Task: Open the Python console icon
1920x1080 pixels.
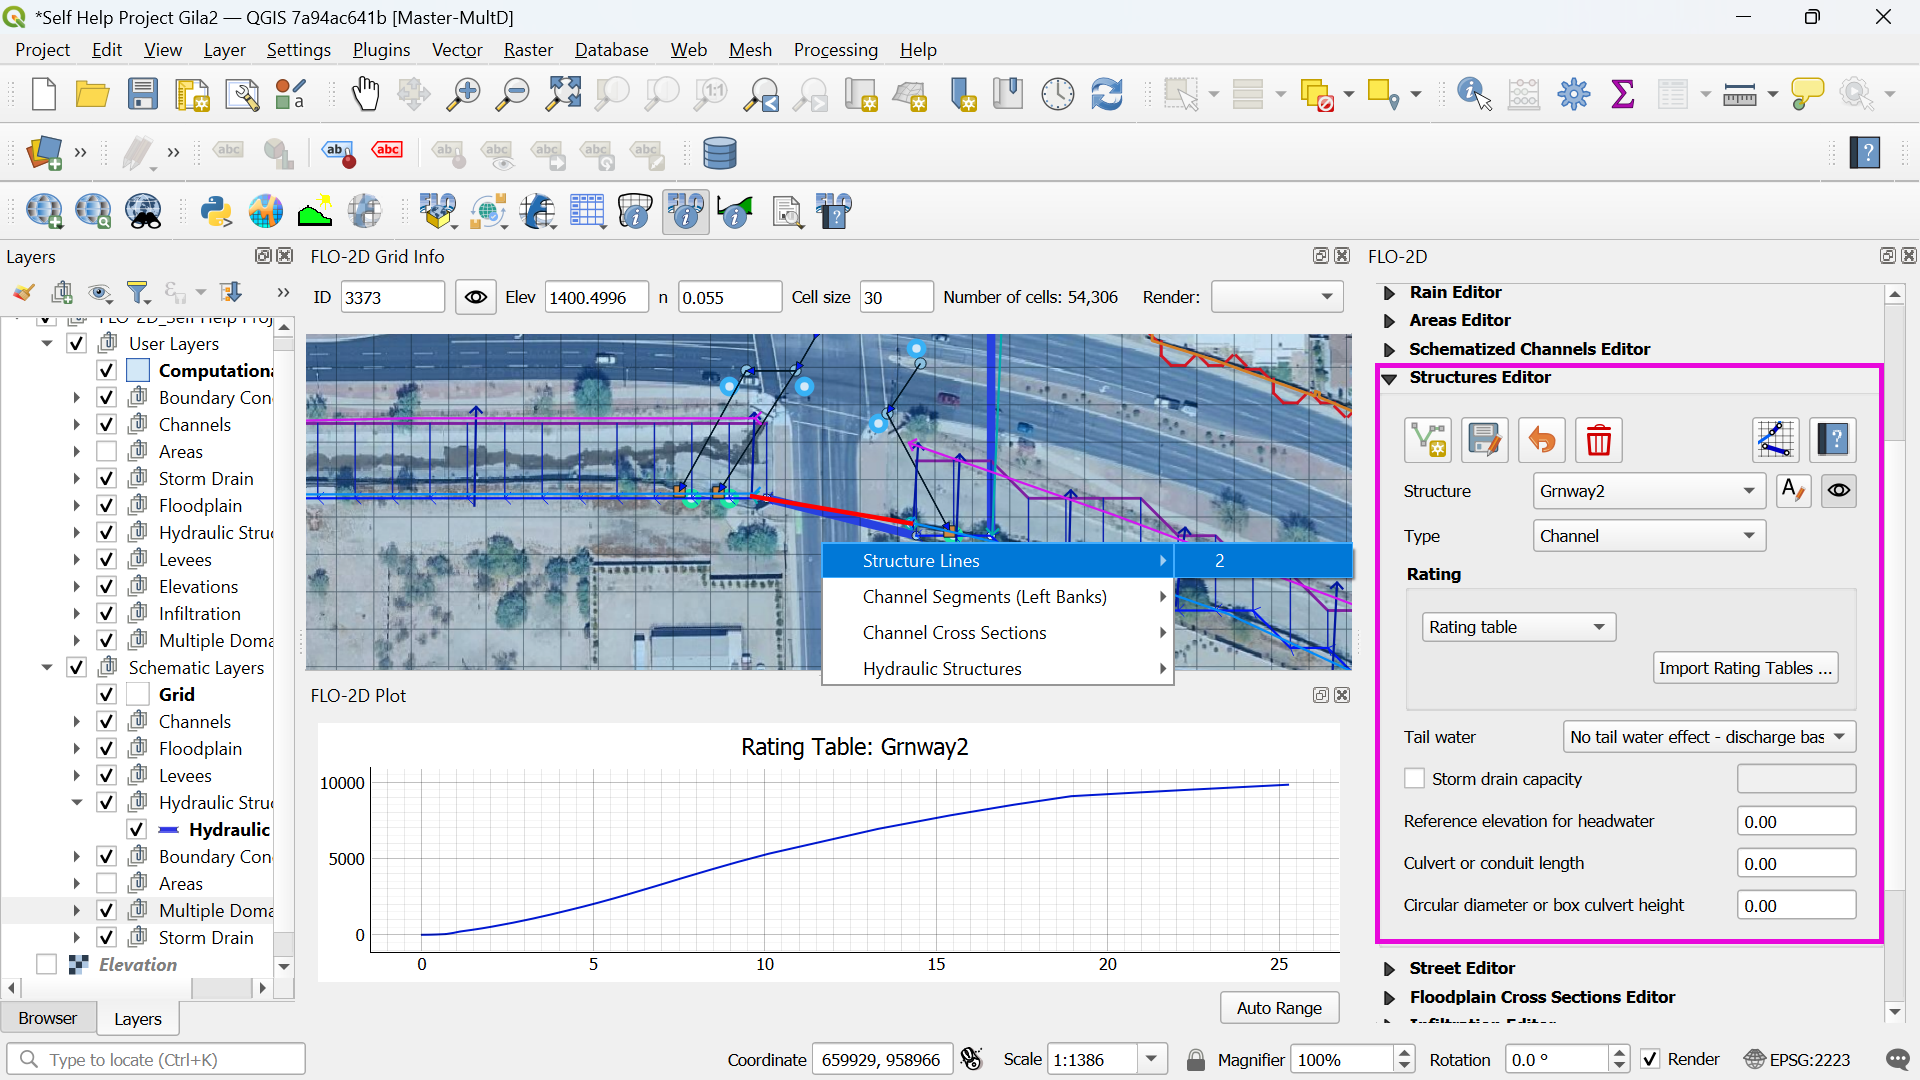Action: [216, 212]
